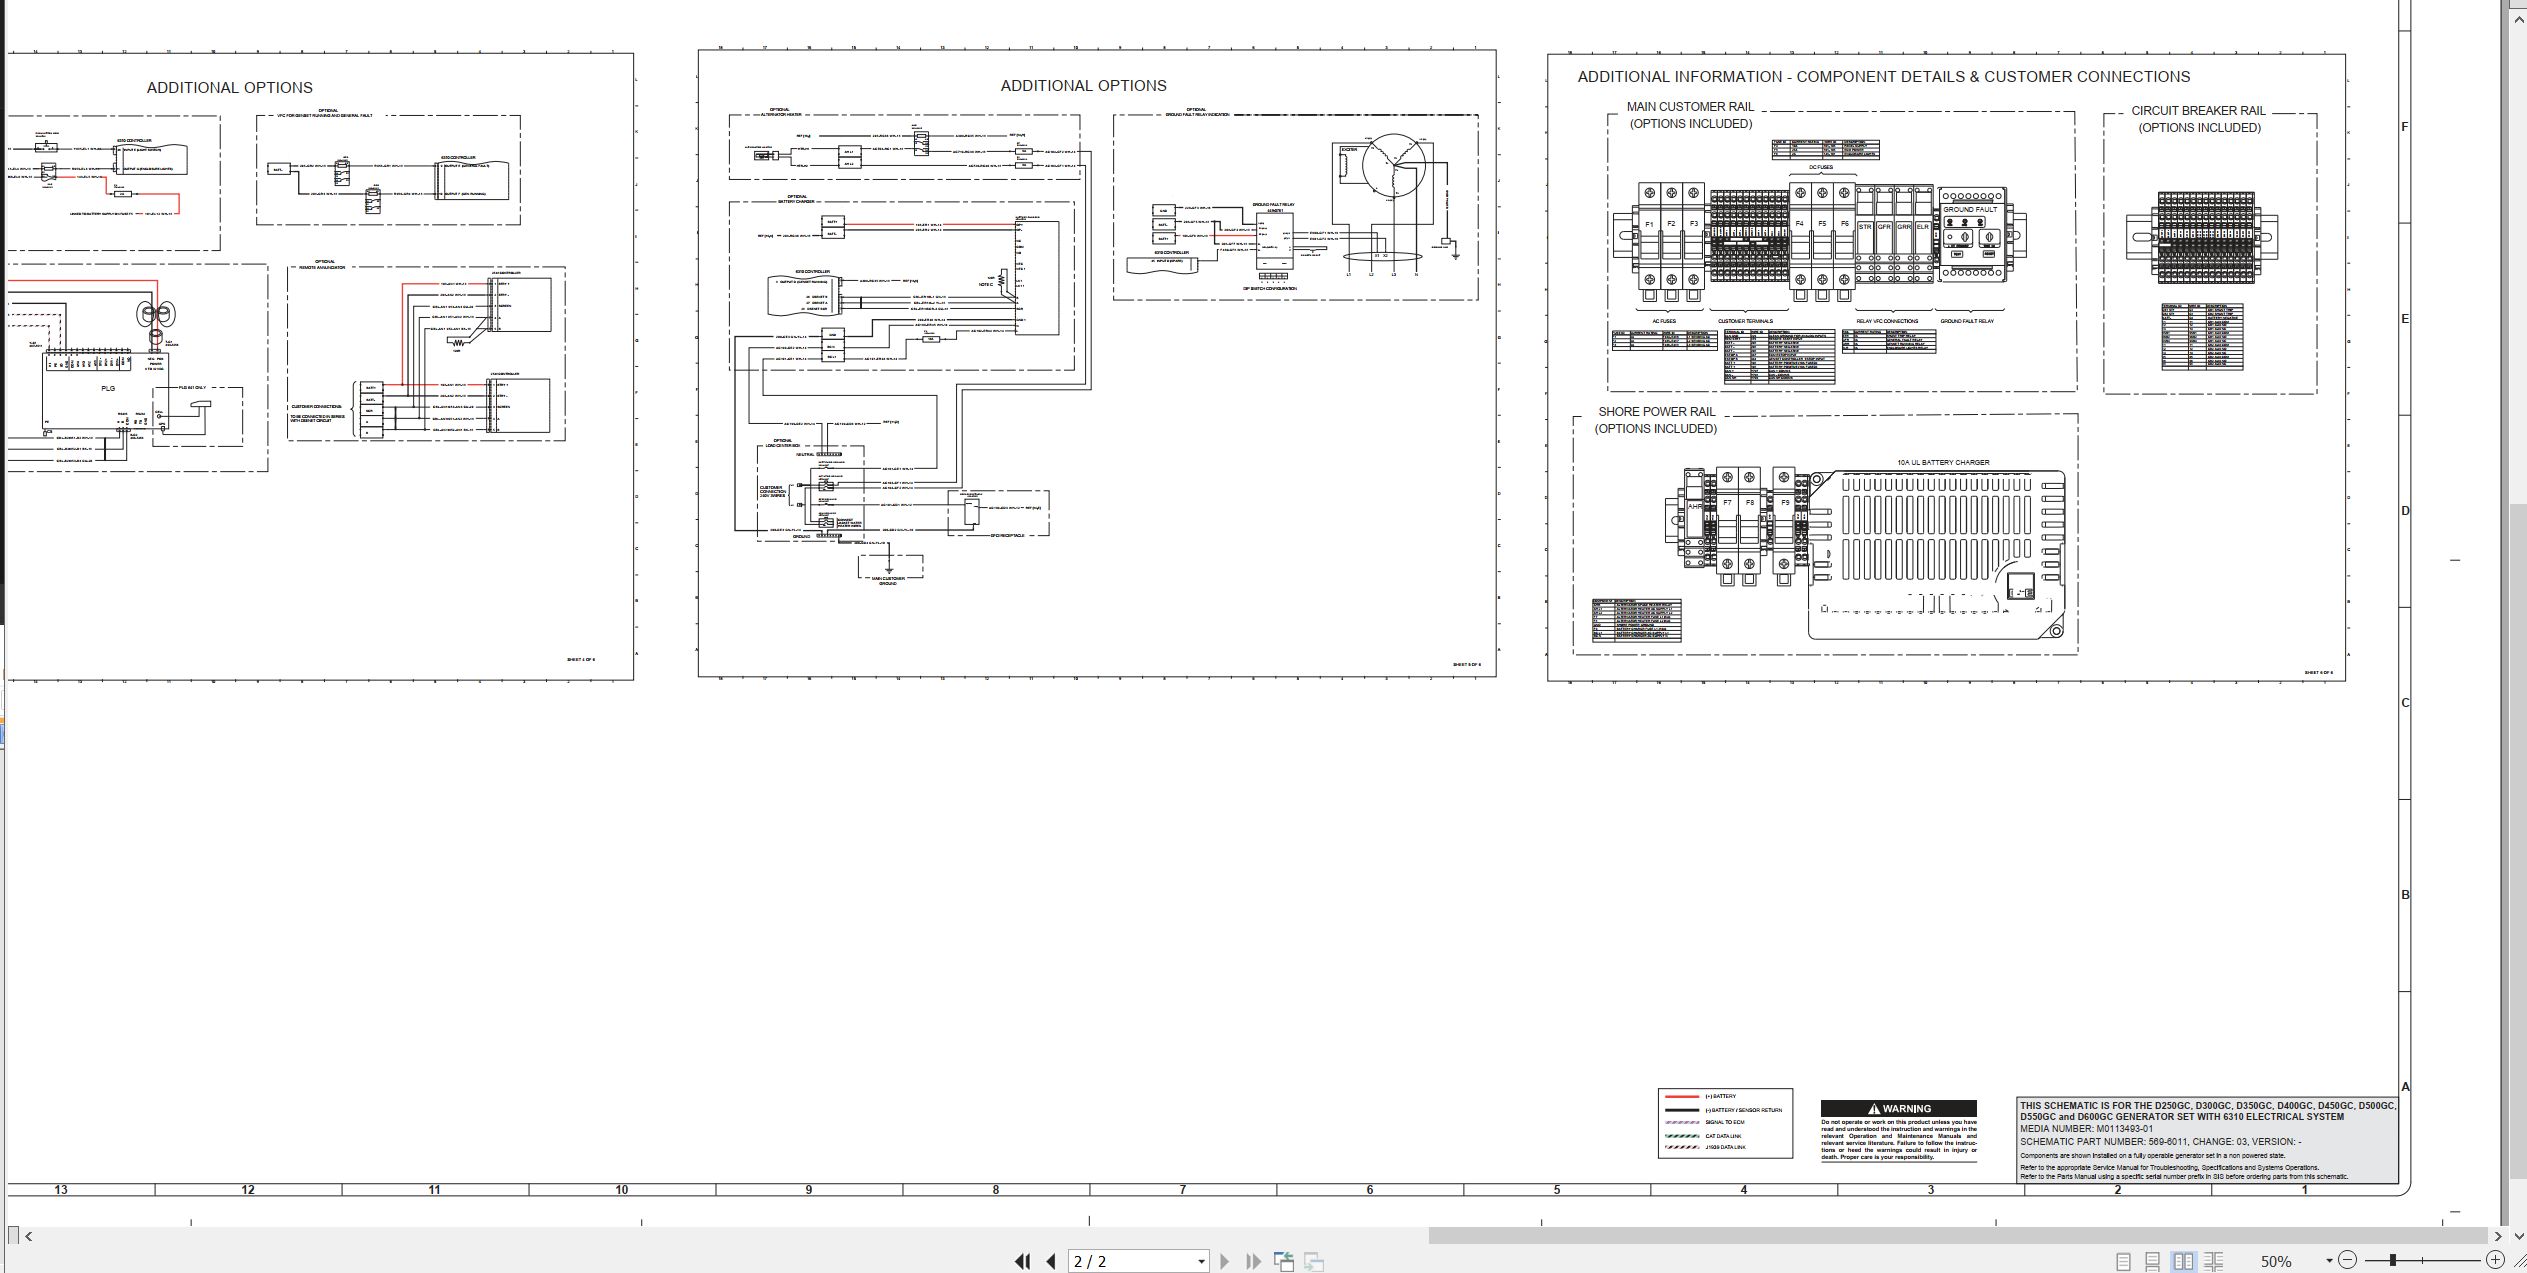Image resolution: width=2527 pixels, height=1273 pixels.
Task: Click the 'SHORE POWER RAIL' label
Action: click(x=1656, y=412)
